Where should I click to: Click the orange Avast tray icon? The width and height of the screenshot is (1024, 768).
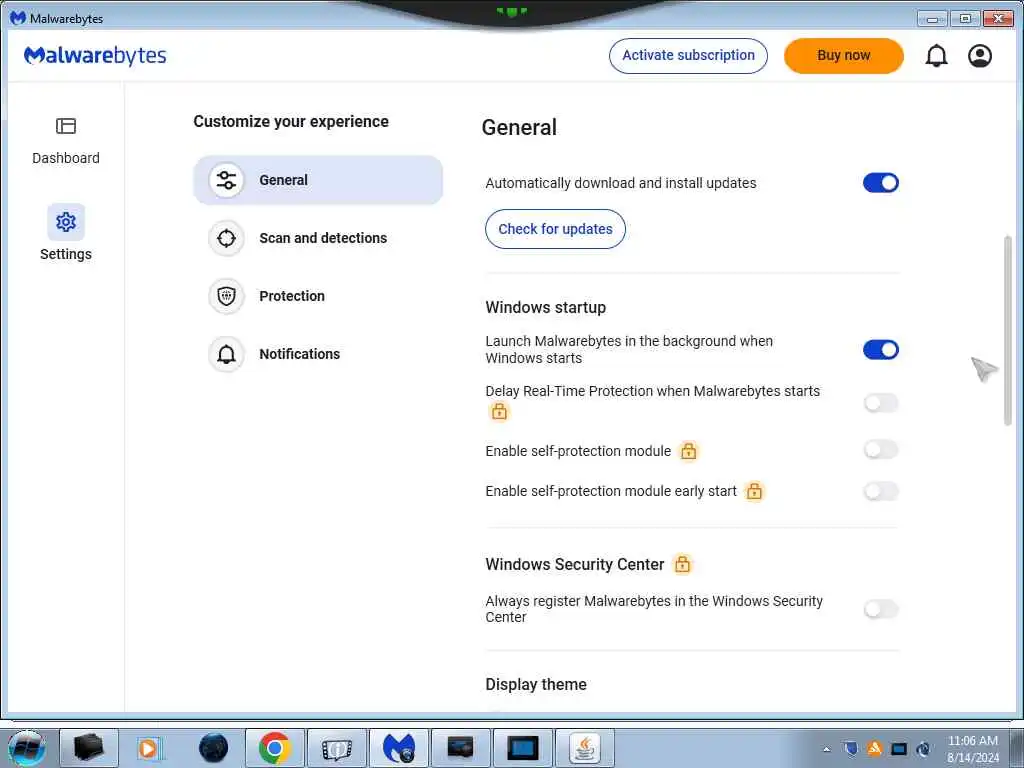(x=874, y=748)
